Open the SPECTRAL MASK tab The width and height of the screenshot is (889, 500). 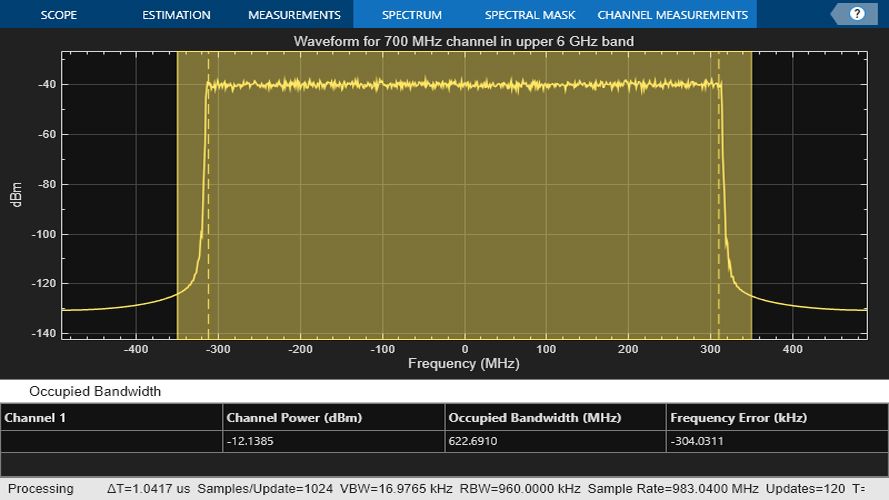pos(530,15)
